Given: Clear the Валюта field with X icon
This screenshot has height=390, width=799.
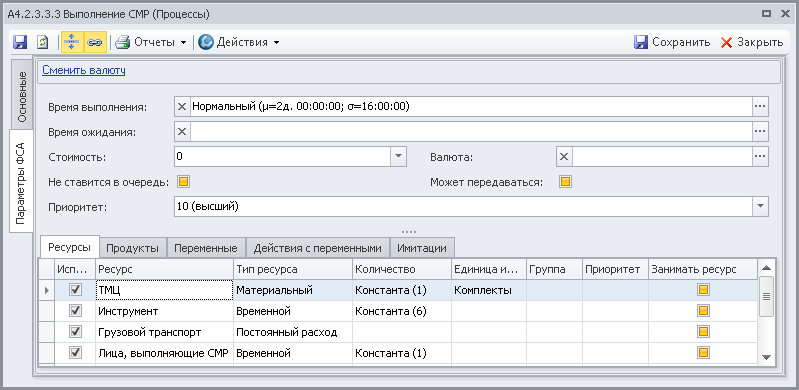Looking at the screenshot, I should click(564, 157).
